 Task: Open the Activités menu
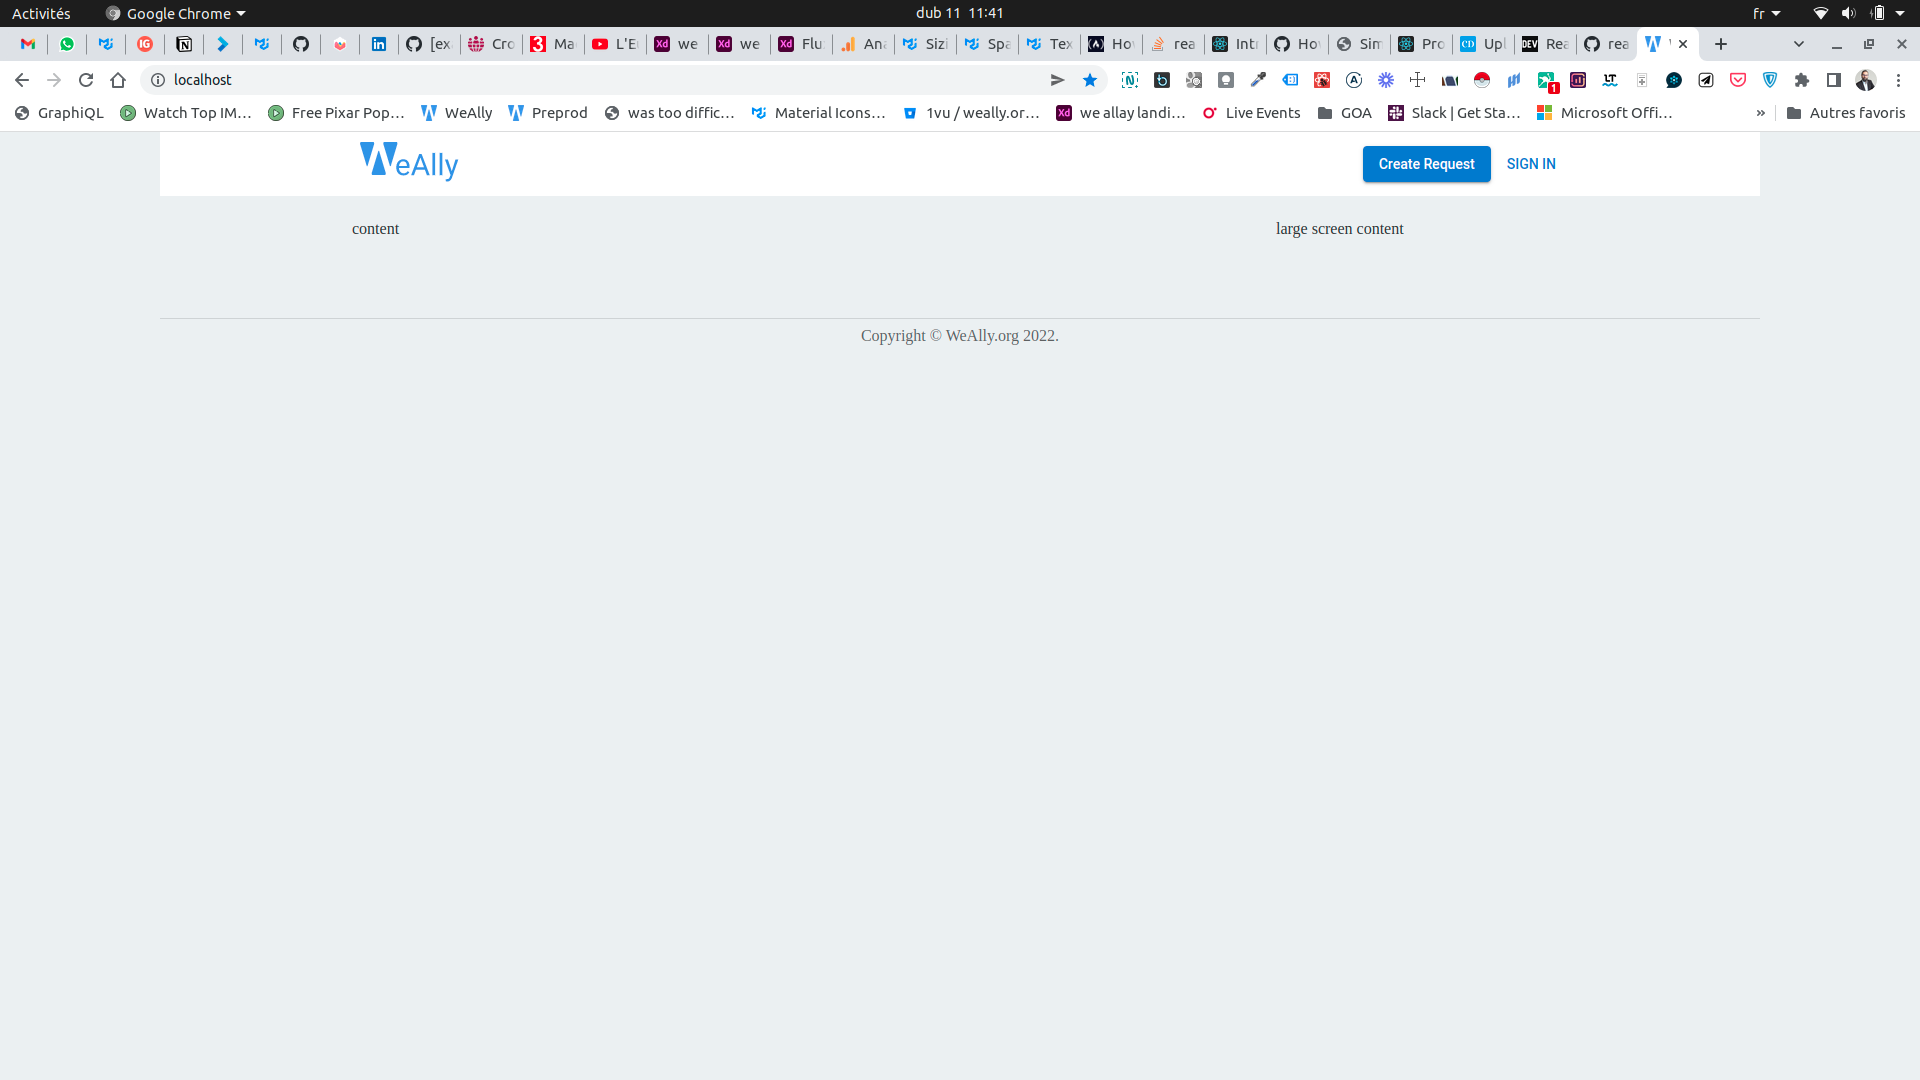(x=40, y=13)
